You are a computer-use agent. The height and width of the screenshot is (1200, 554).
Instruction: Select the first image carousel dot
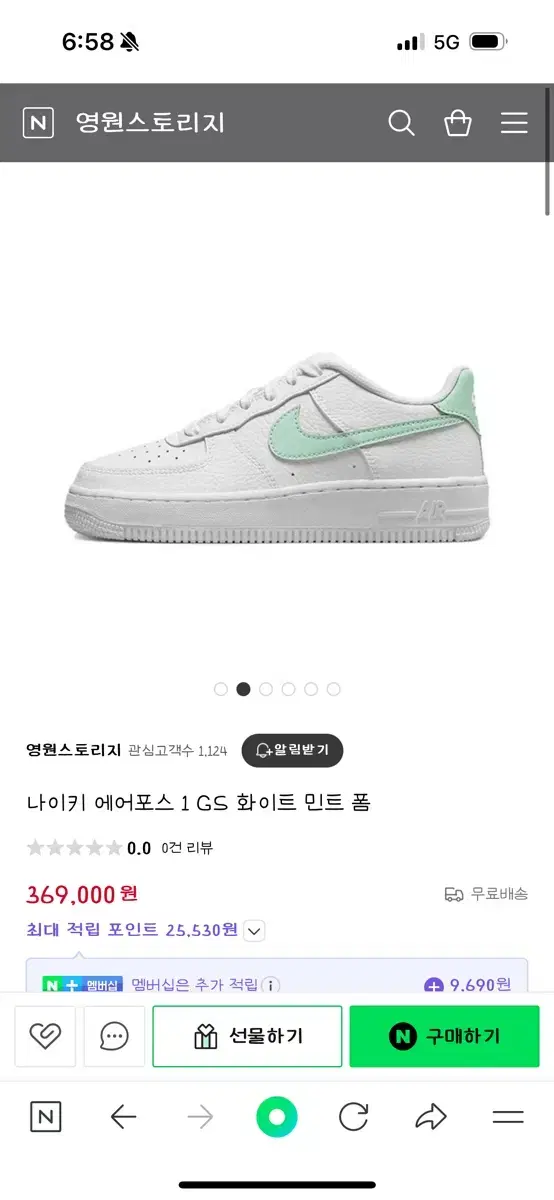[221, 689]
